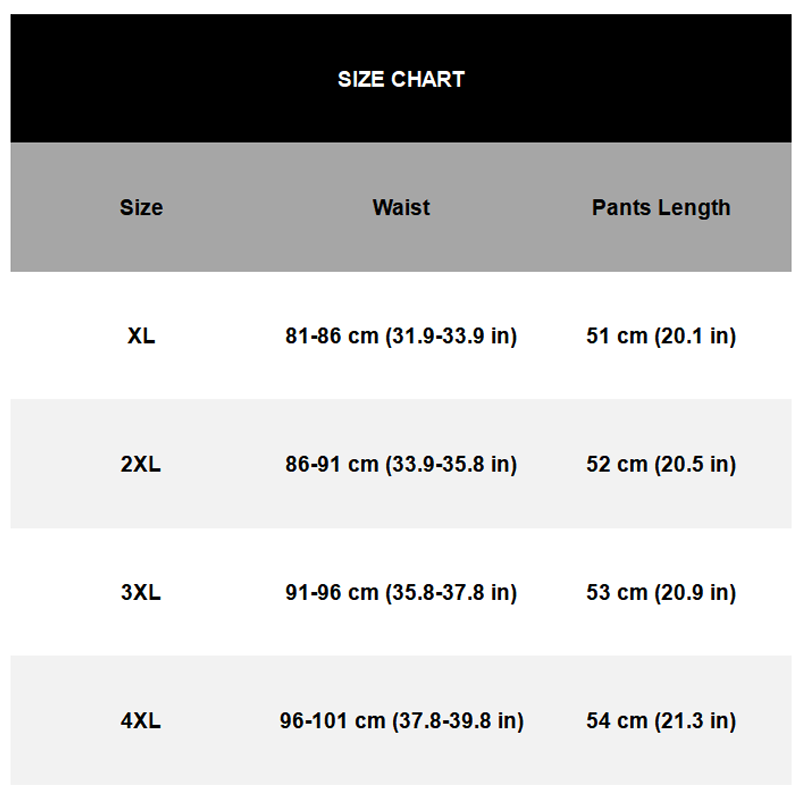Click the 54 cm pants length cell
800x800 pixels.
click(x=661, y=721)
